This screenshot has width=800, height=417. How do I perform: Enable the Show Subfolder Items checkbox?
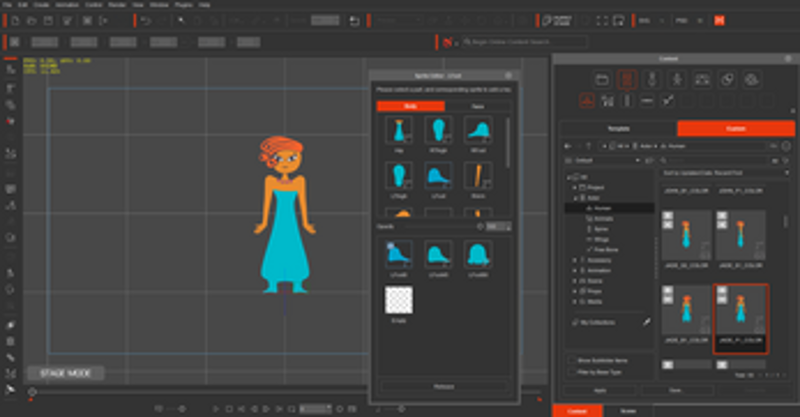pos(572,360)
